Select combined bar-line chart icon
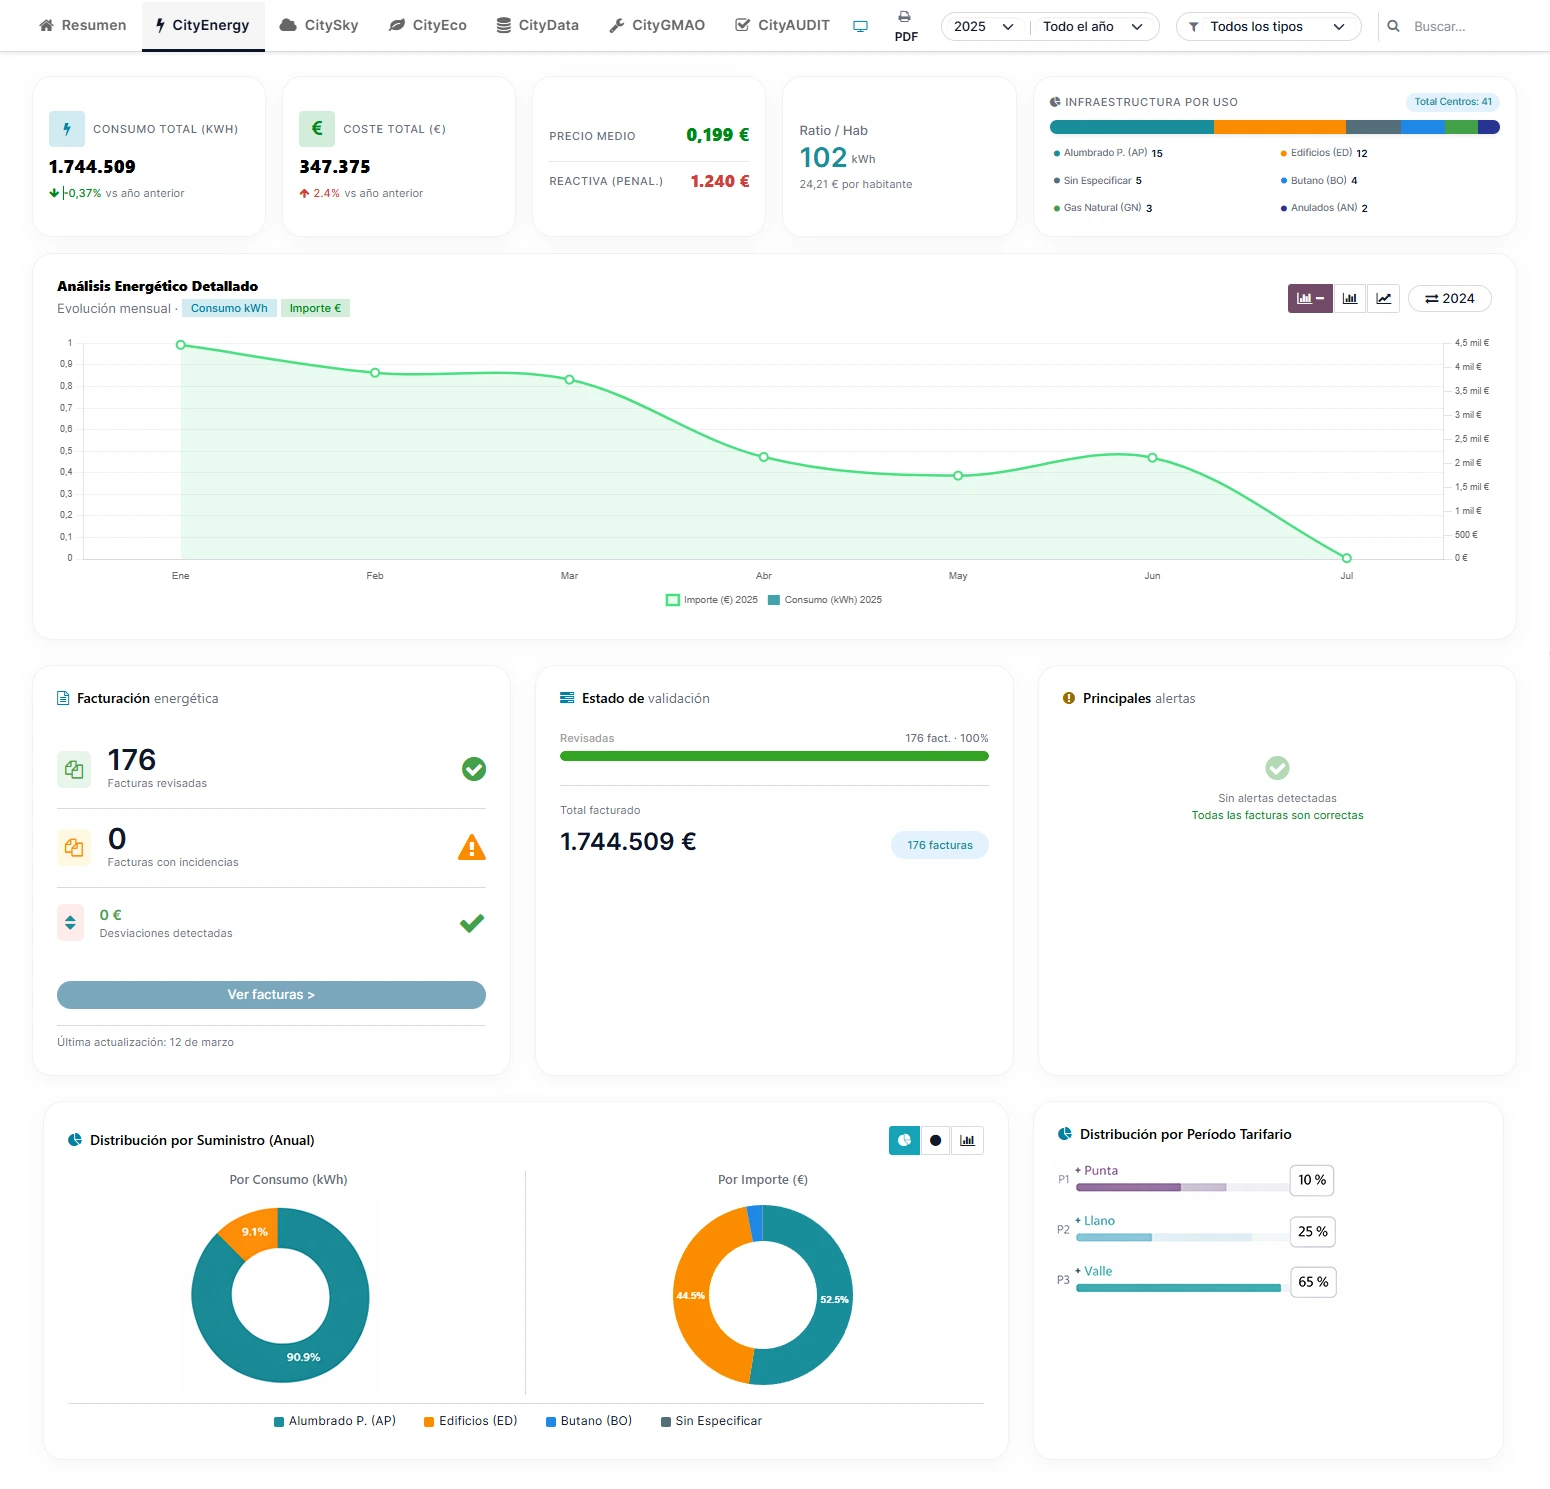The image size is (1550, 1489). [x=1309, y=298]
